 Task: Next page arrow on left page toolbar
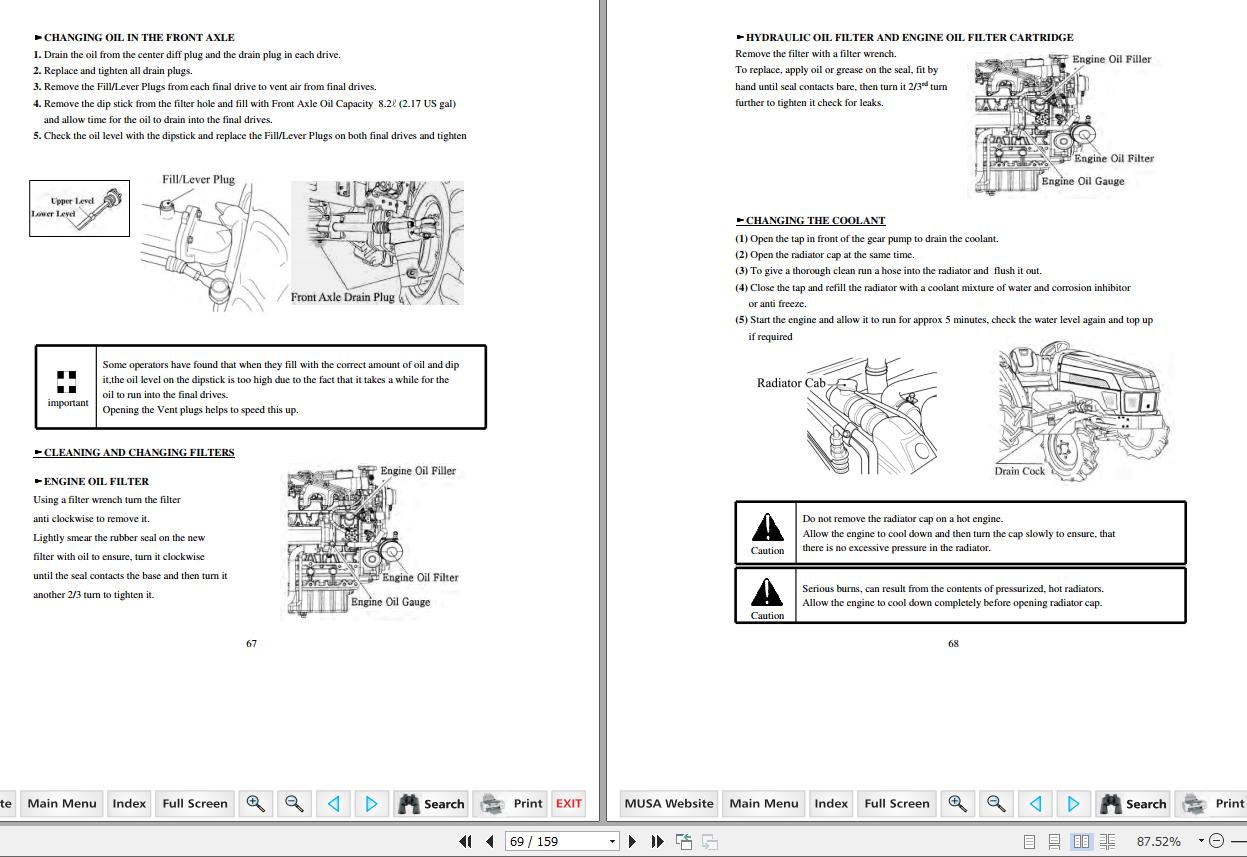[371, 803]
